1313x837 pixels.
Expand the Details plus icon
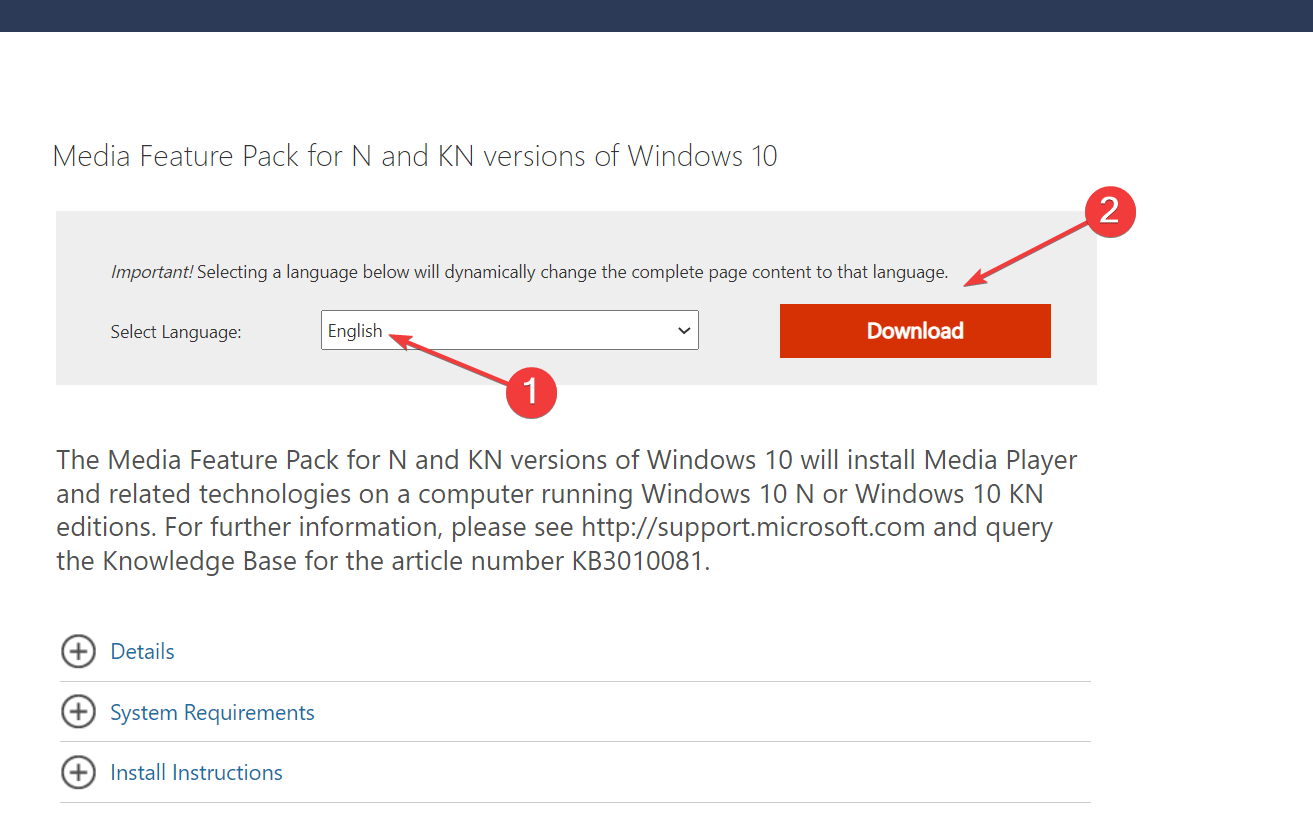click(x=78, y=652)
